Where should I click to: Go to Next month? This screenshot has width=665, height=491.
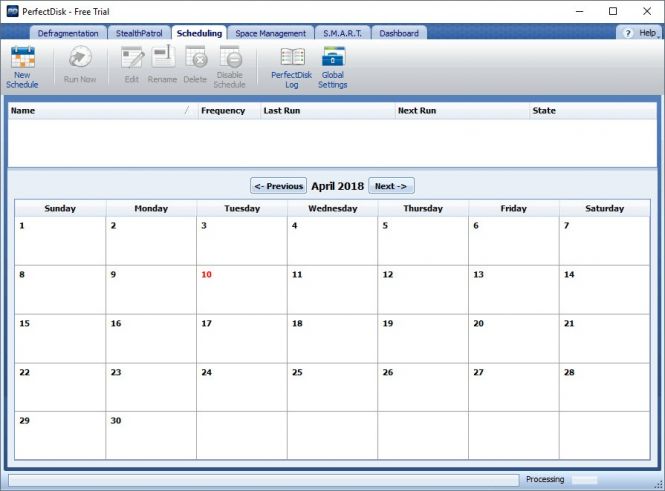tap(391, 186)
